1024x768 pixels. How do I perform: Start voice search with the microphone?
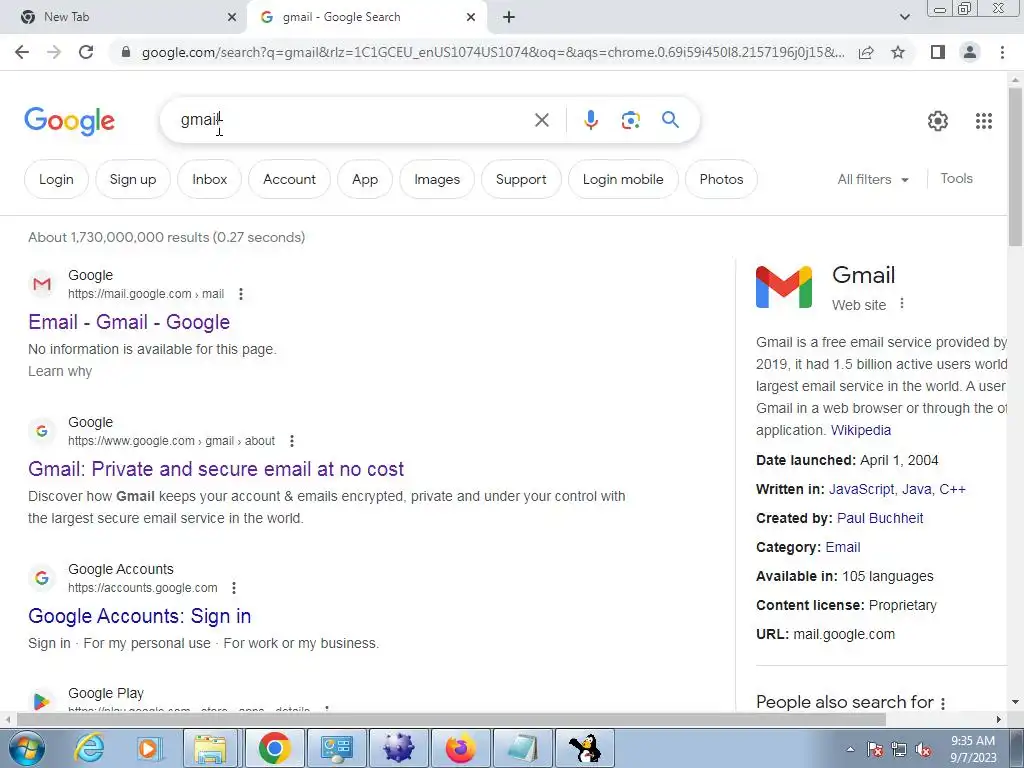click(590, 120)
